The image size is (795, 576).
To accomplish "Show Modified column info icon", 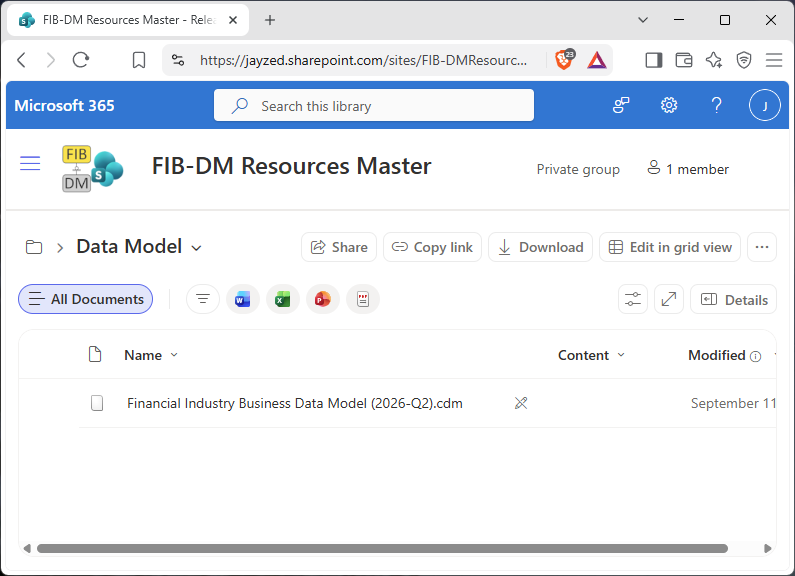I will (x=755, y=356).
